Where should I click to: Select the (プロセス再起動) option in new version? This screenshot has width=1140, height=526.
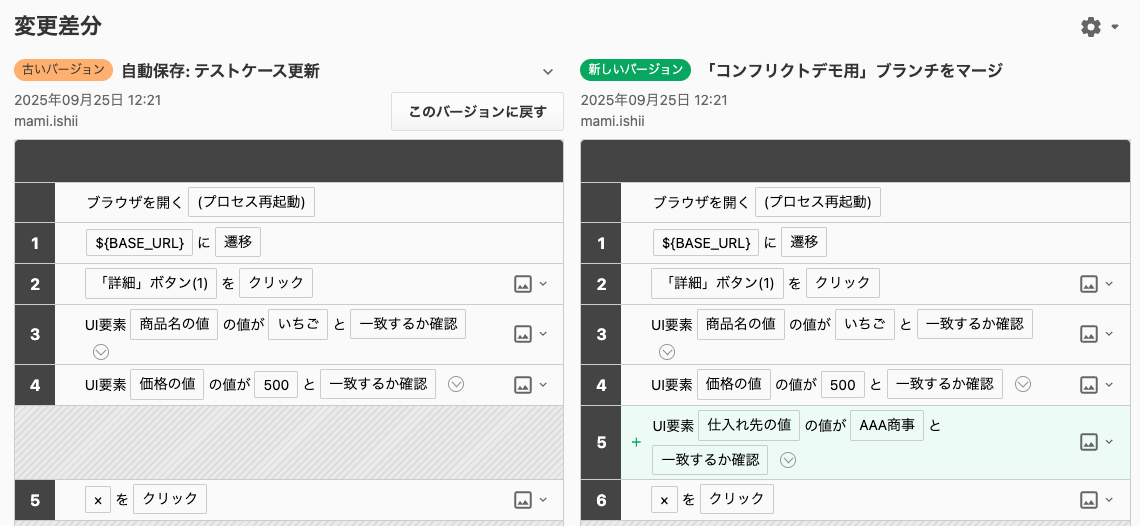(818, 202)
